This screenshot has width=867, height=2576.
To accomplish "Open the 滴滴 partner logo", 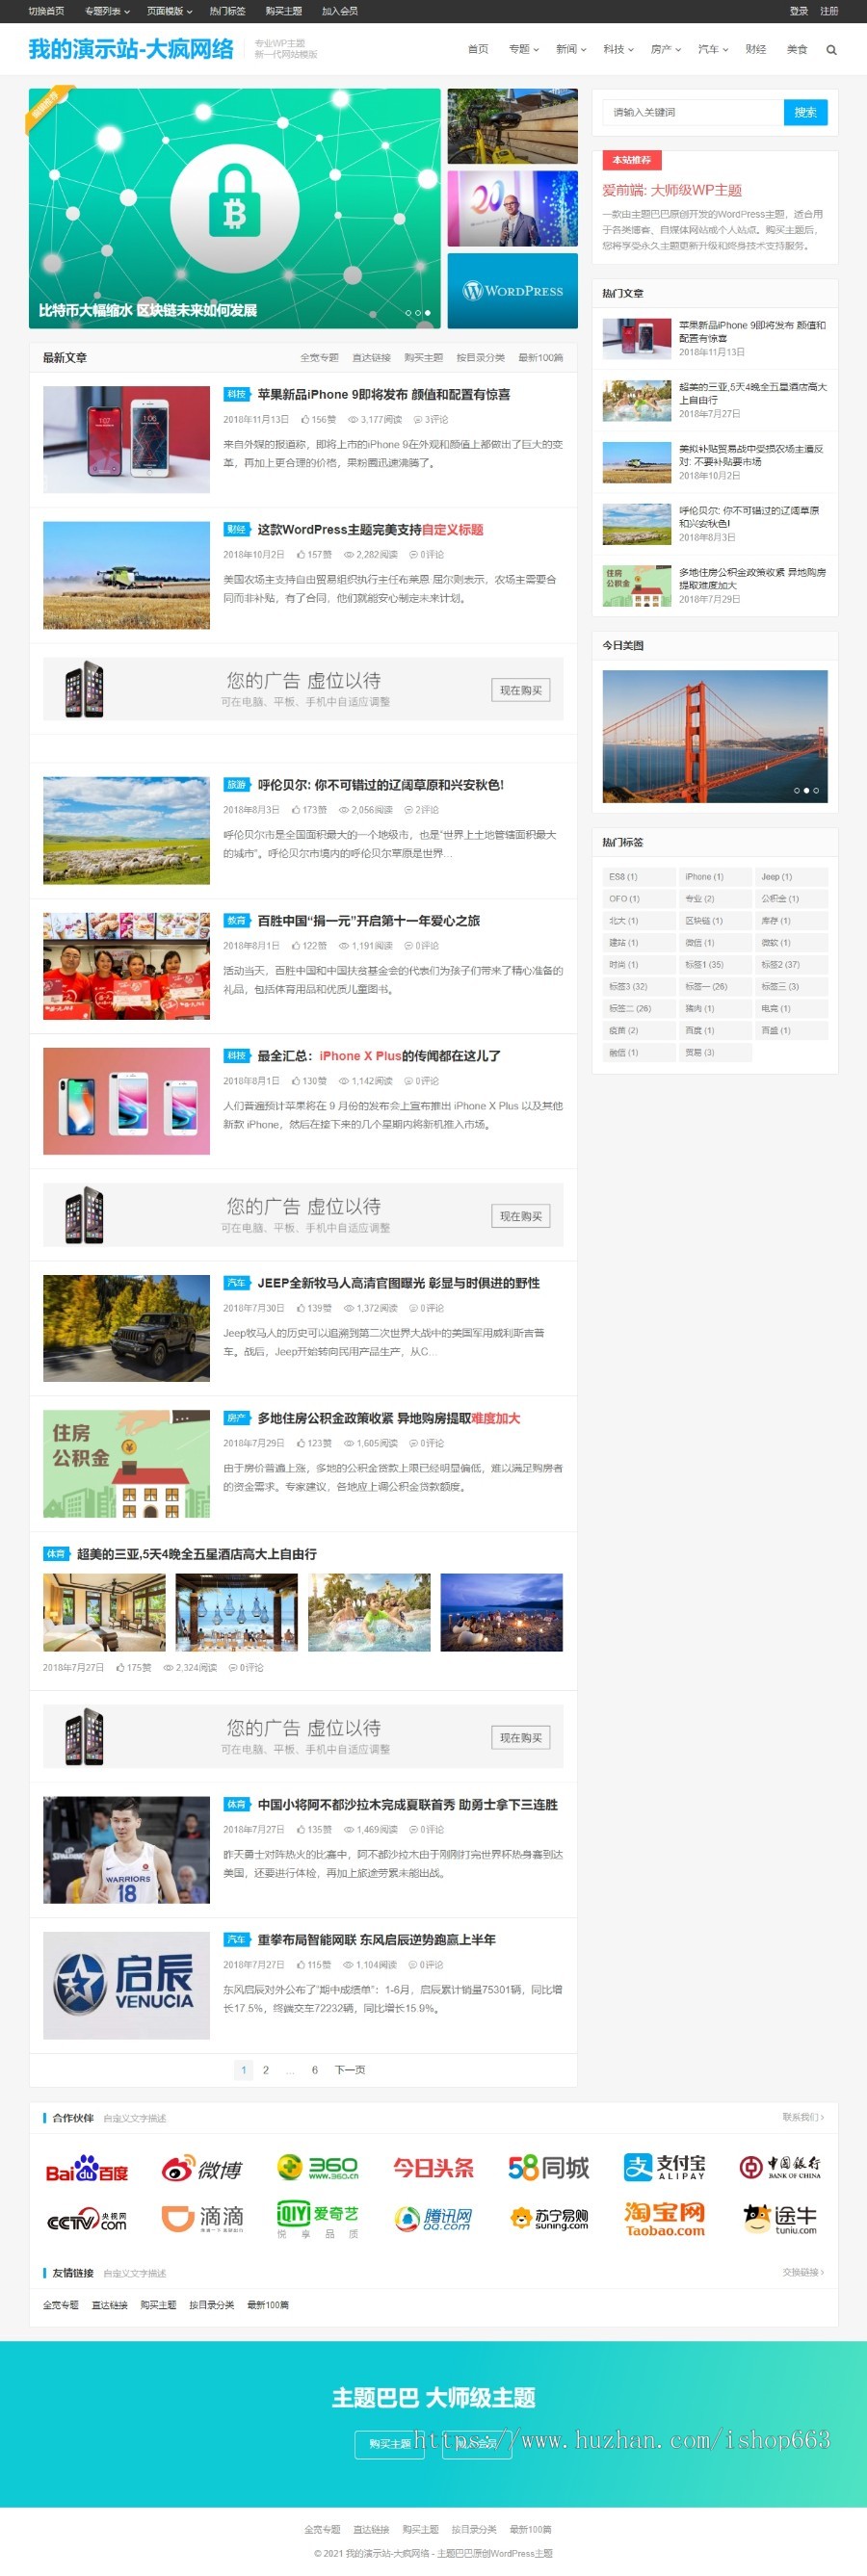I will (202, 2218).
